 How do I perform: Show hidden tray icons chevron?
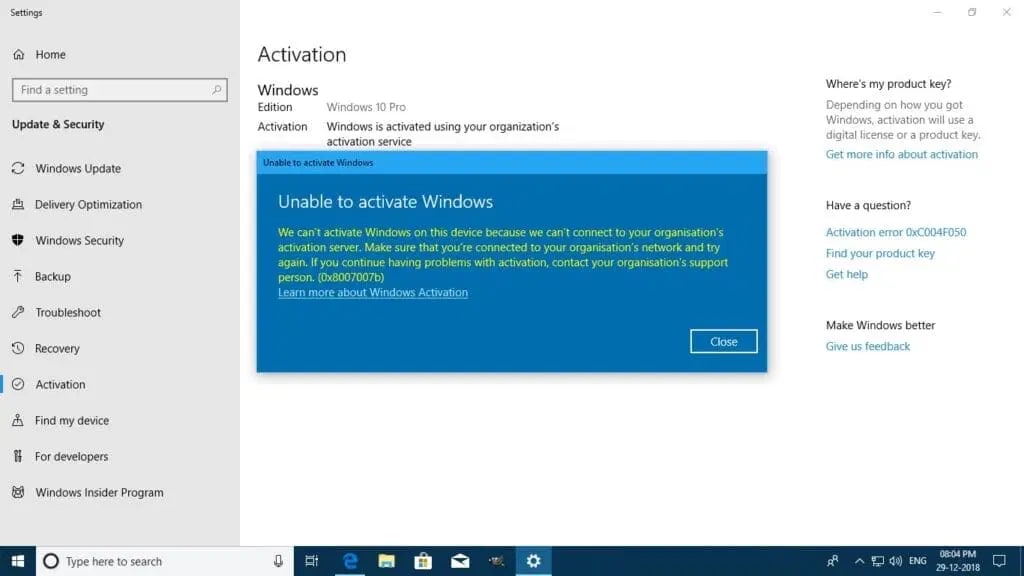(x=859, y=561)
